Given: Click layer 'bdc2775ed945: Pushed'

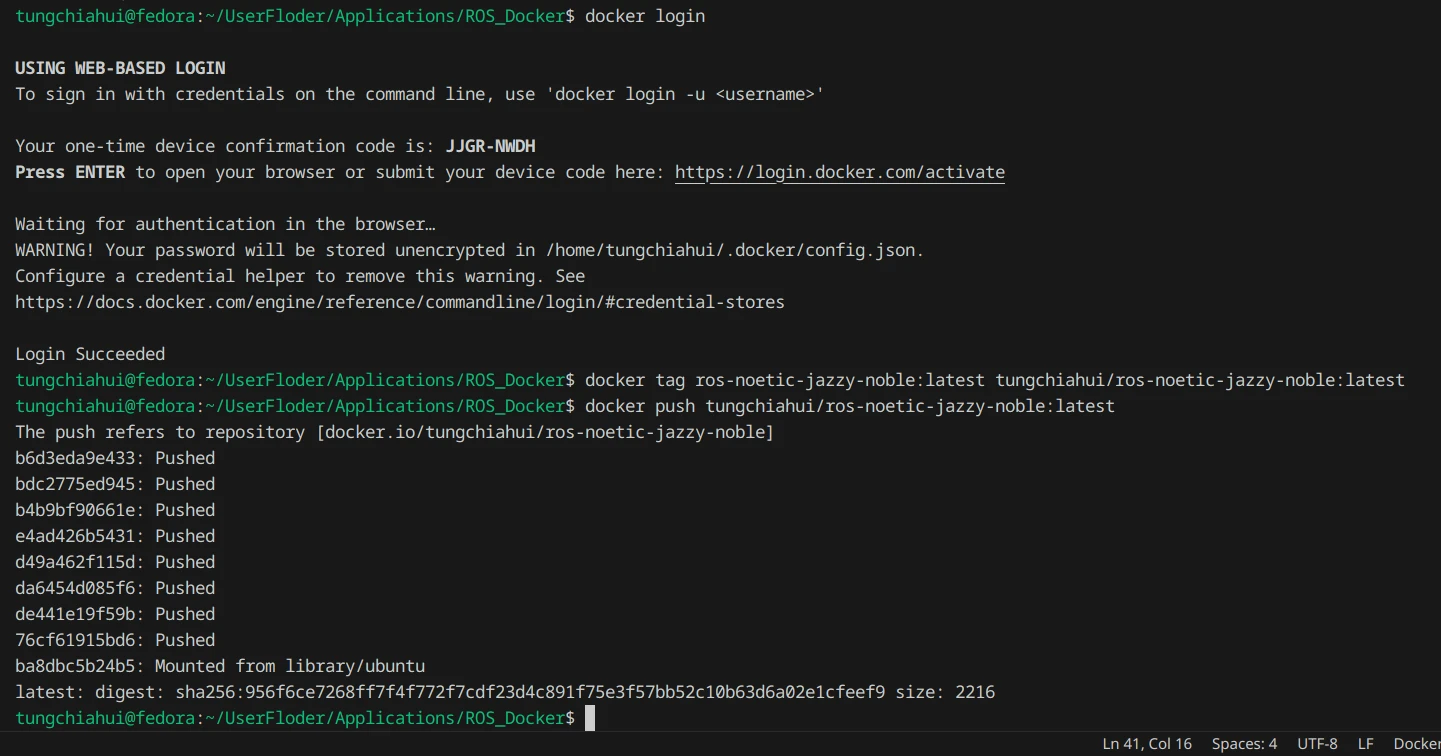Looking at the screenshot, I should 115,484.
